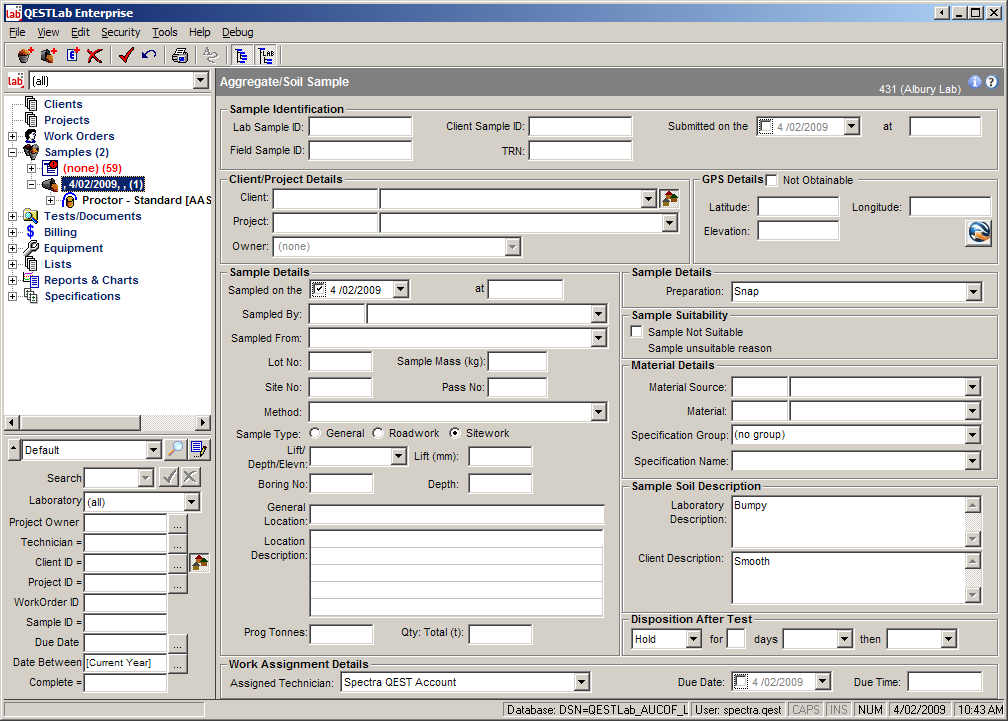Click the printer icon in toolbar
Image resolution: width=1008 pixels, height=721 pixels.
point(180,55)
